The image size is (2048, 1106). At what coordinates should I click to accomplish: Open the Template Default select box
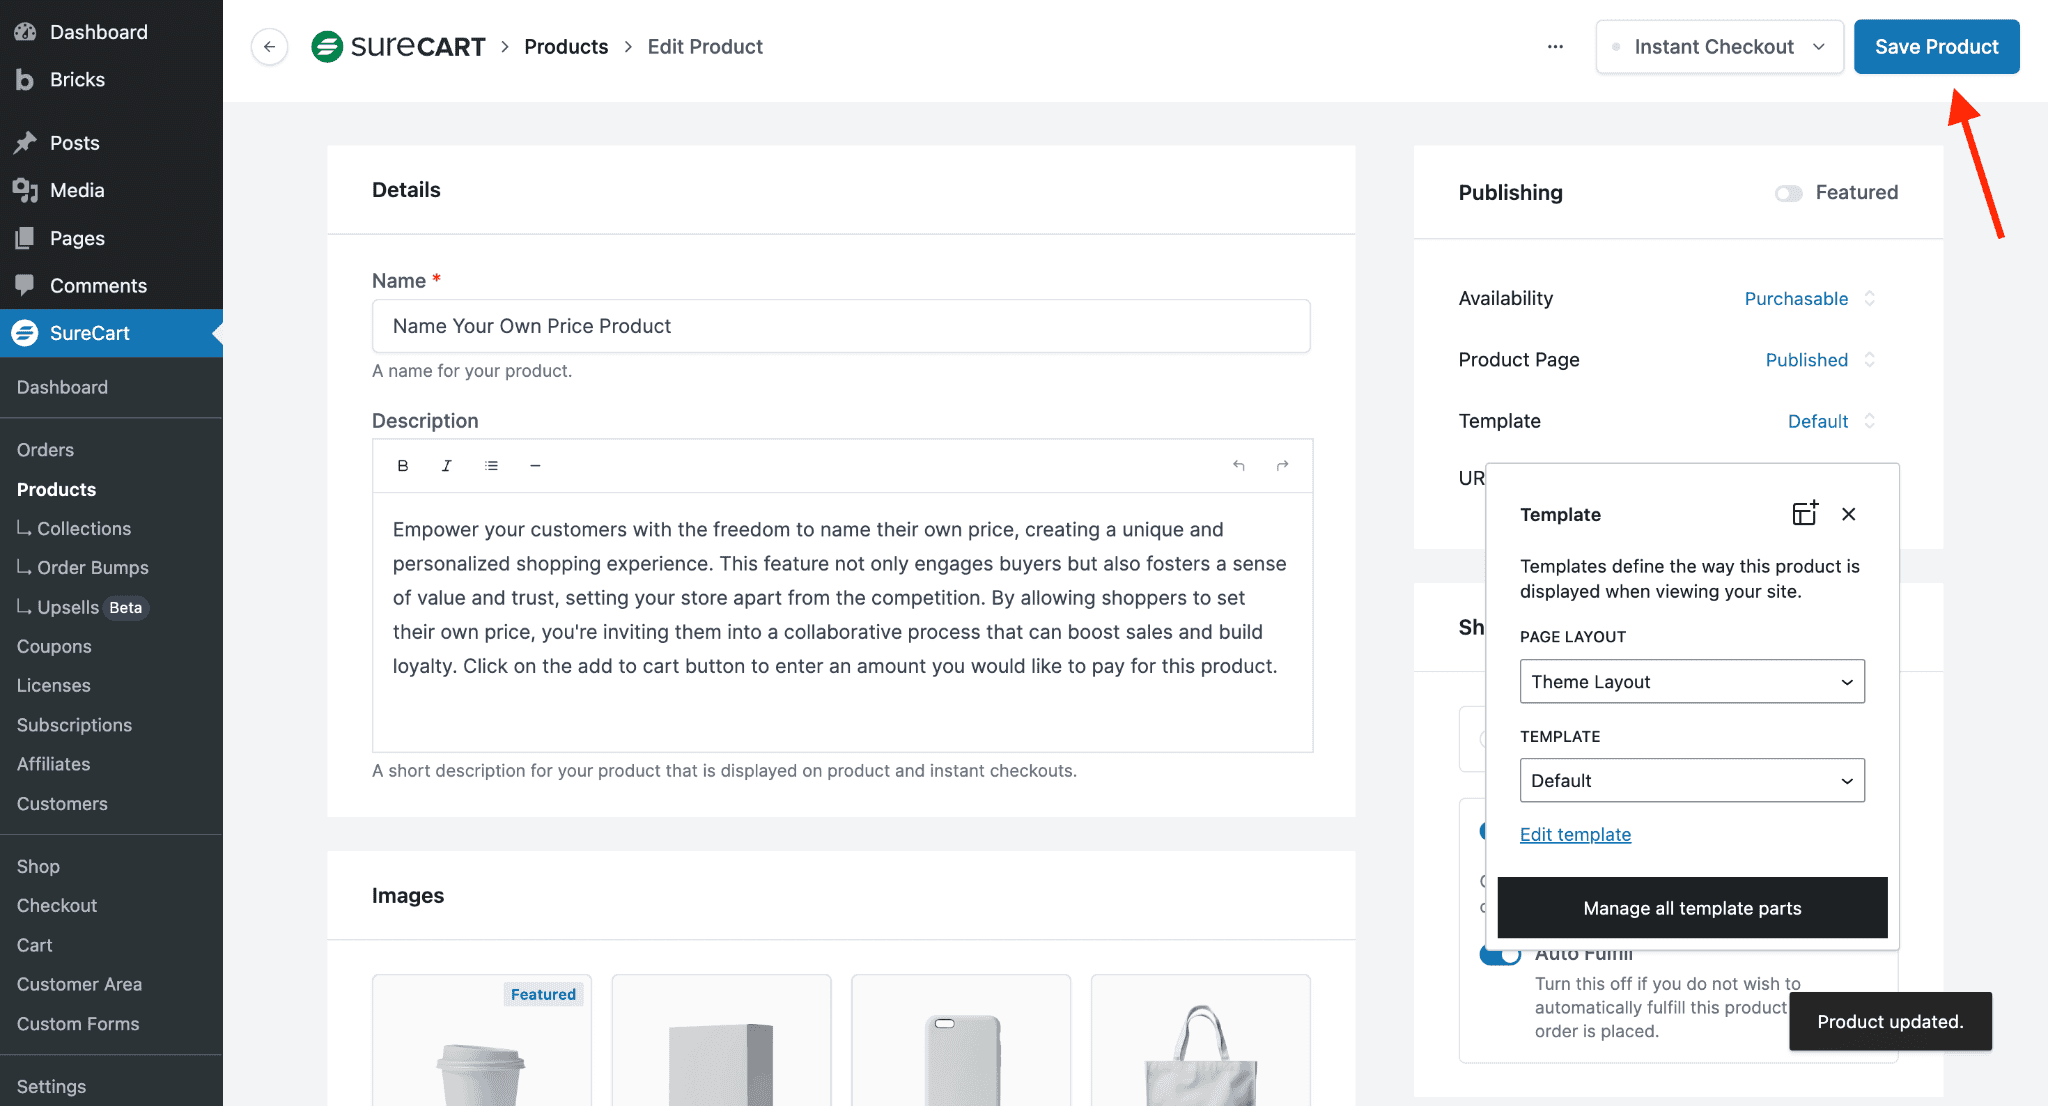point(1691,781)
